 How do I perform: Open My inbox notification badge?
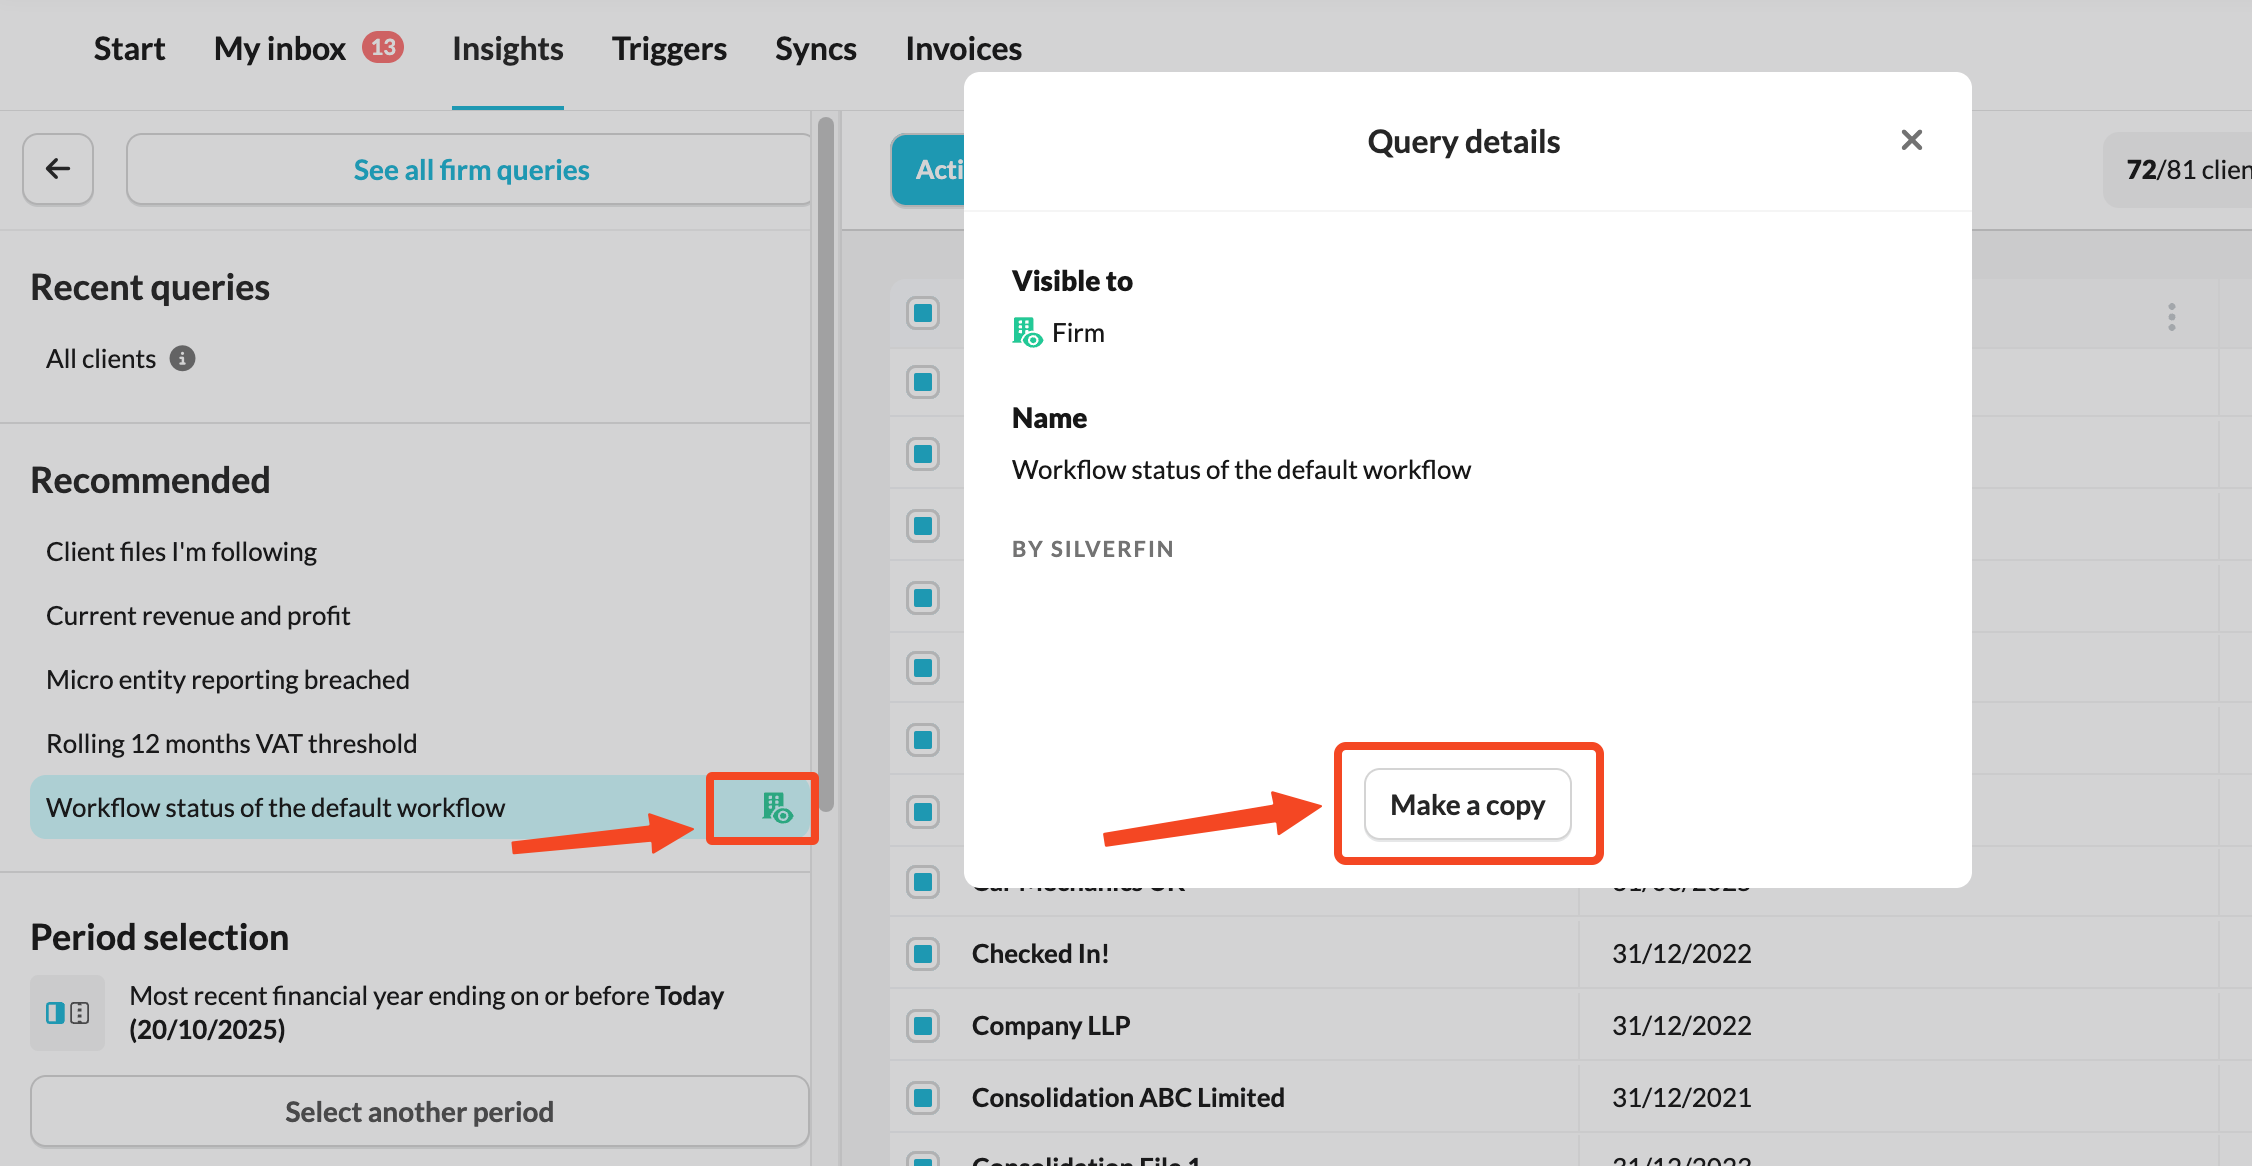coord(382,47)
